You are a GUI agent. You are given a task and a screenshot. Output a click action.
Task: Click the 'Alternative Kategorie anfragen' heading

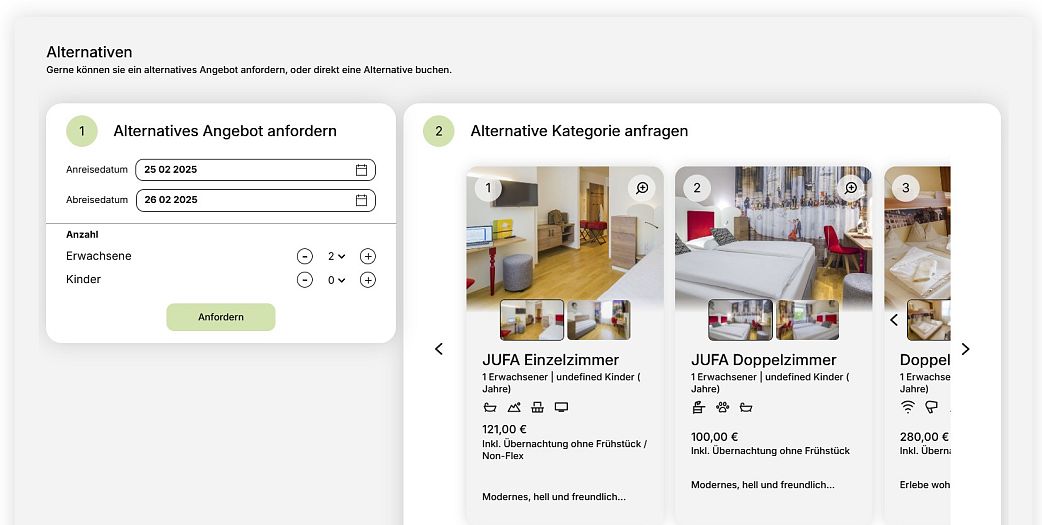[579, 131]
